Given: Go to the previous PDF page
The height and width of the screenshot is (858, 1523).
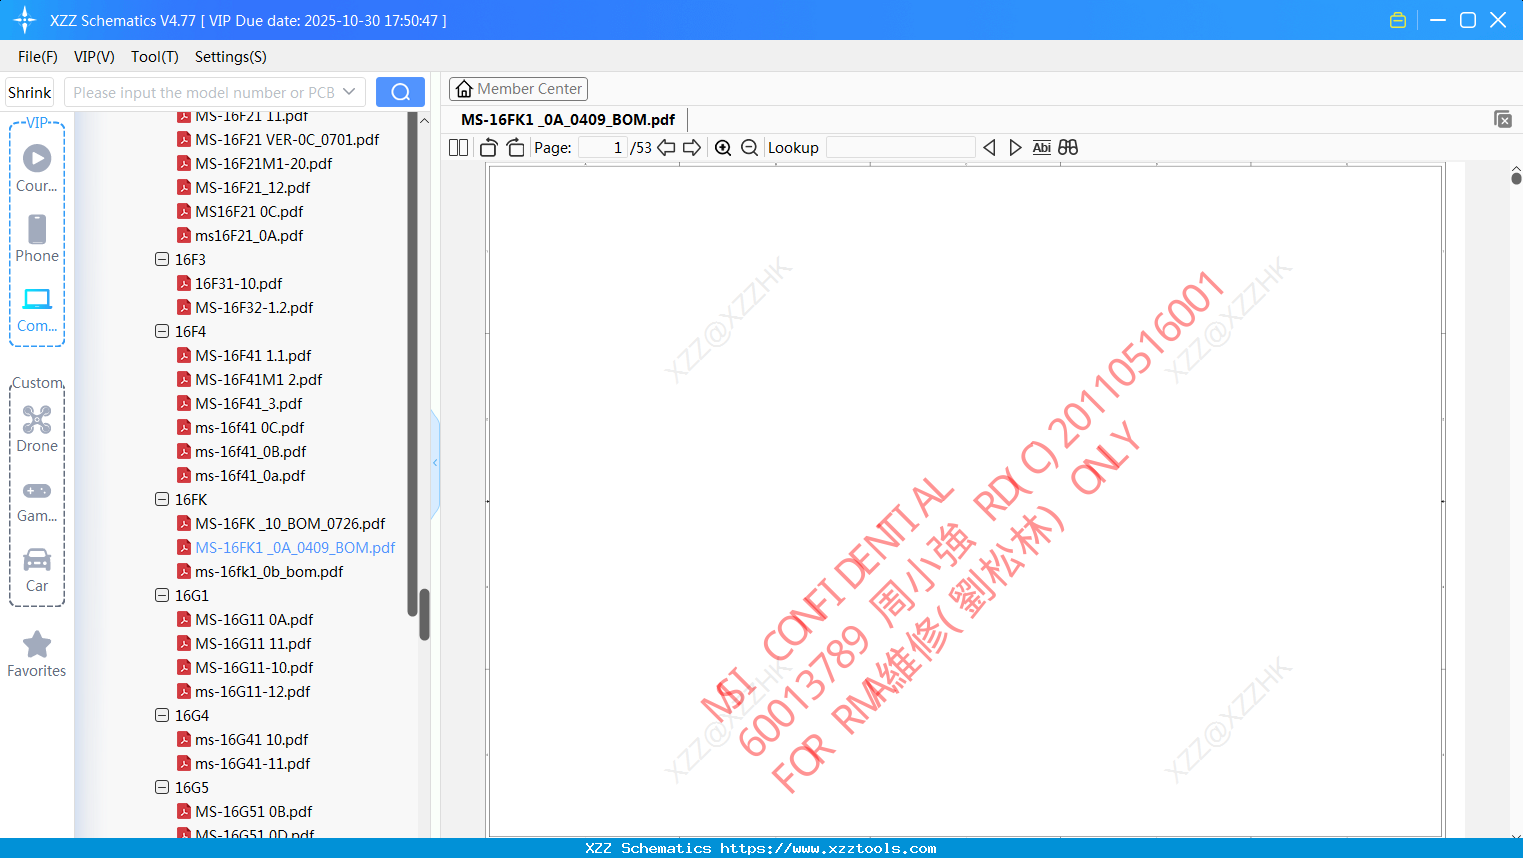Looking at the screenshot, I should (666, 148).
